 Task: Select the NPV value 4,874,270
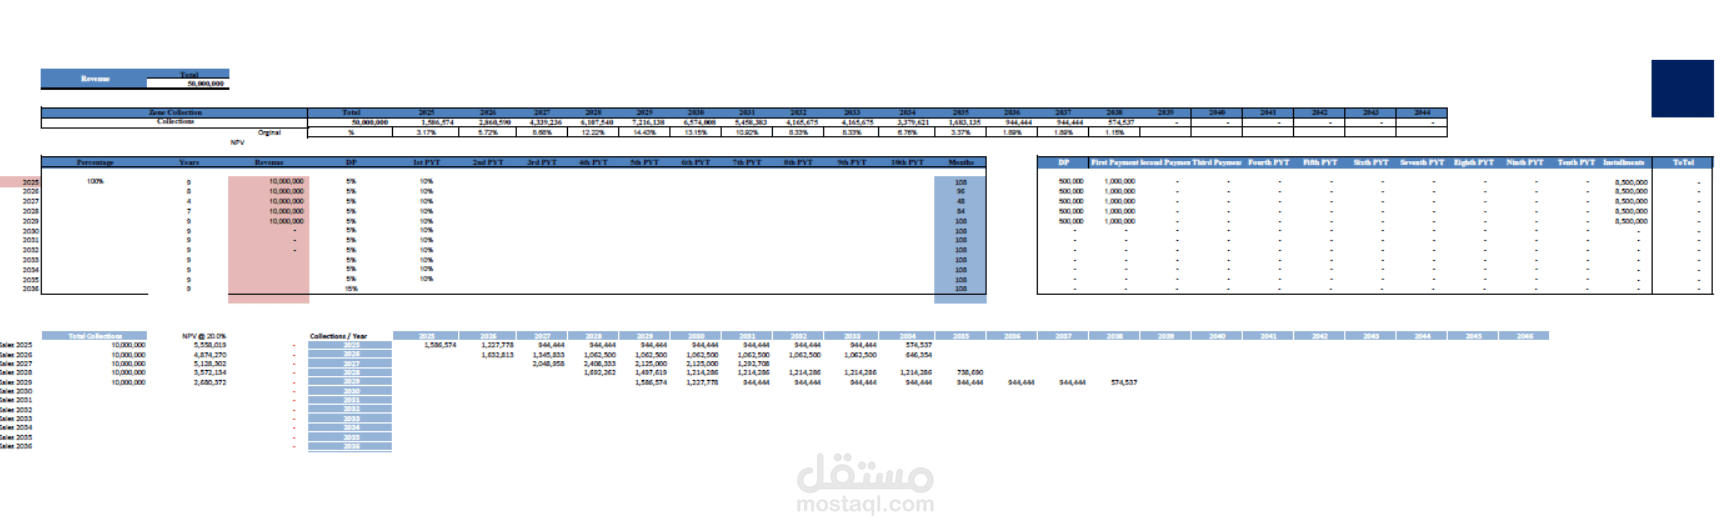tap(209, 355)
